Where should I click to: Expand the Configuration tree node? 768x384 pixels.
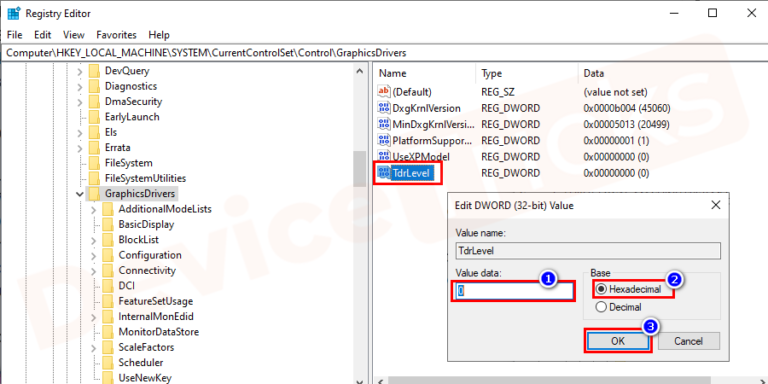[x=94, y=256]
